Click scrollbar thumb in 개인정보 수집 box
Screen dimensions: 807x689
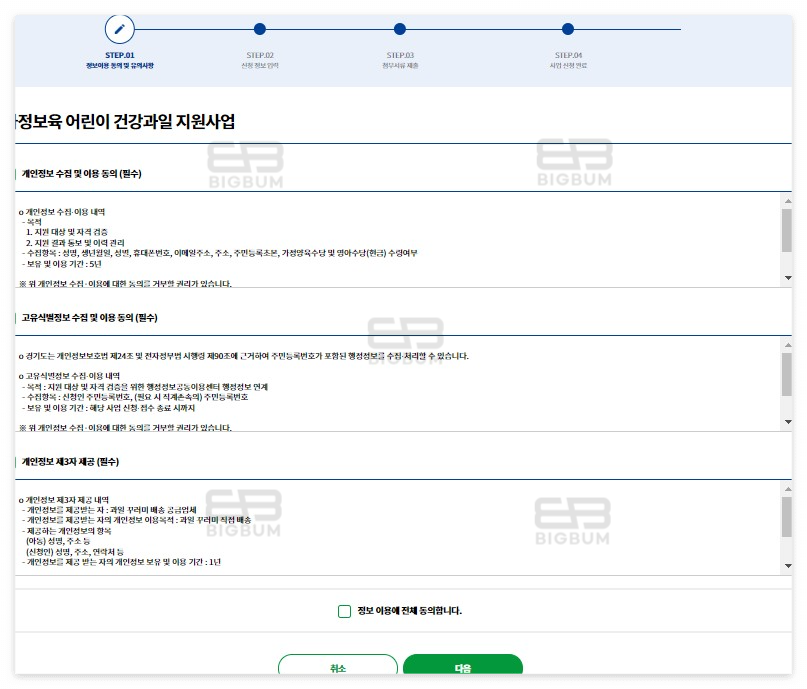786,230
